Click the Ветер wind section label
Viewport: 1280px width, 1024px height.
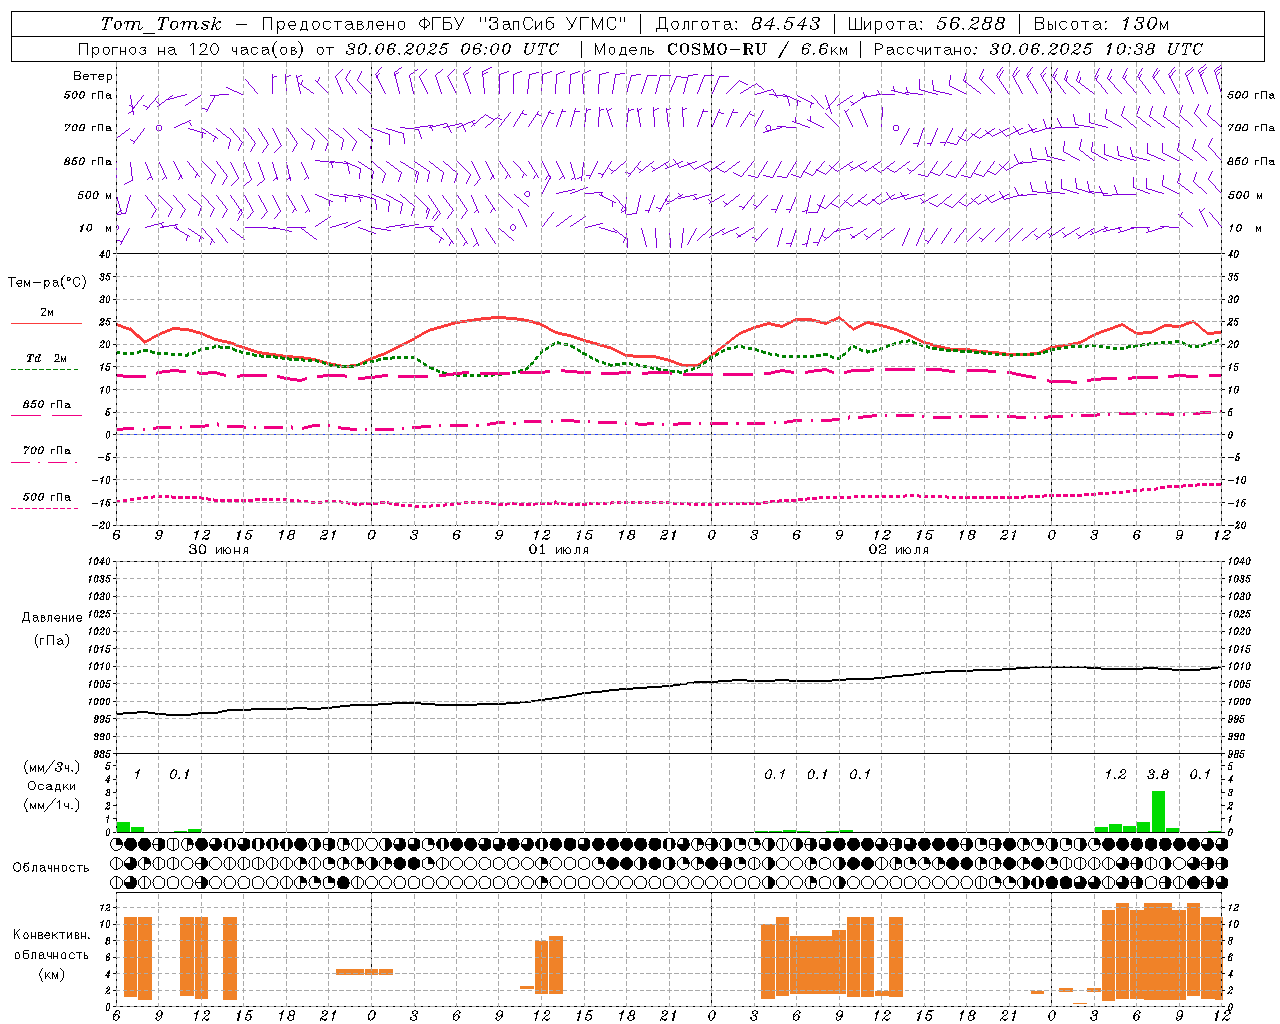(x=93, y=76)
